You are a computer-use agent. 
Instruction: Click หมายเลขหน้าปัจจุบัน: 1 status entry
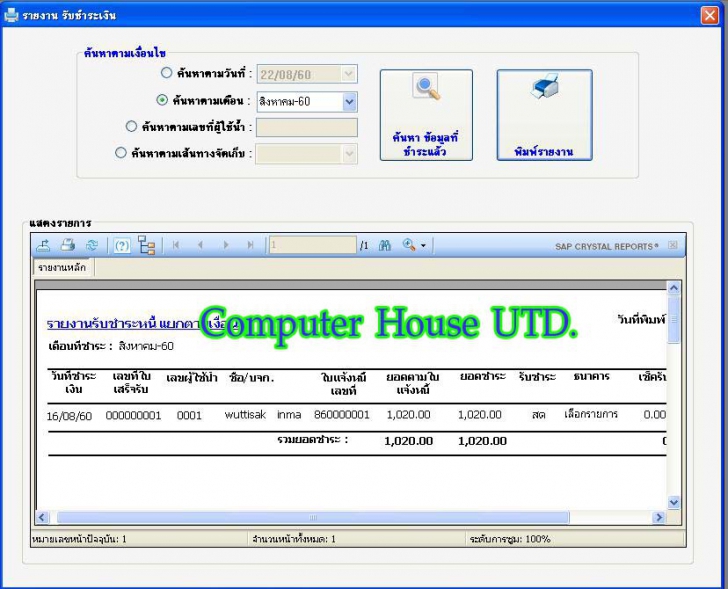pyautogui.click(x=79, y=539)
